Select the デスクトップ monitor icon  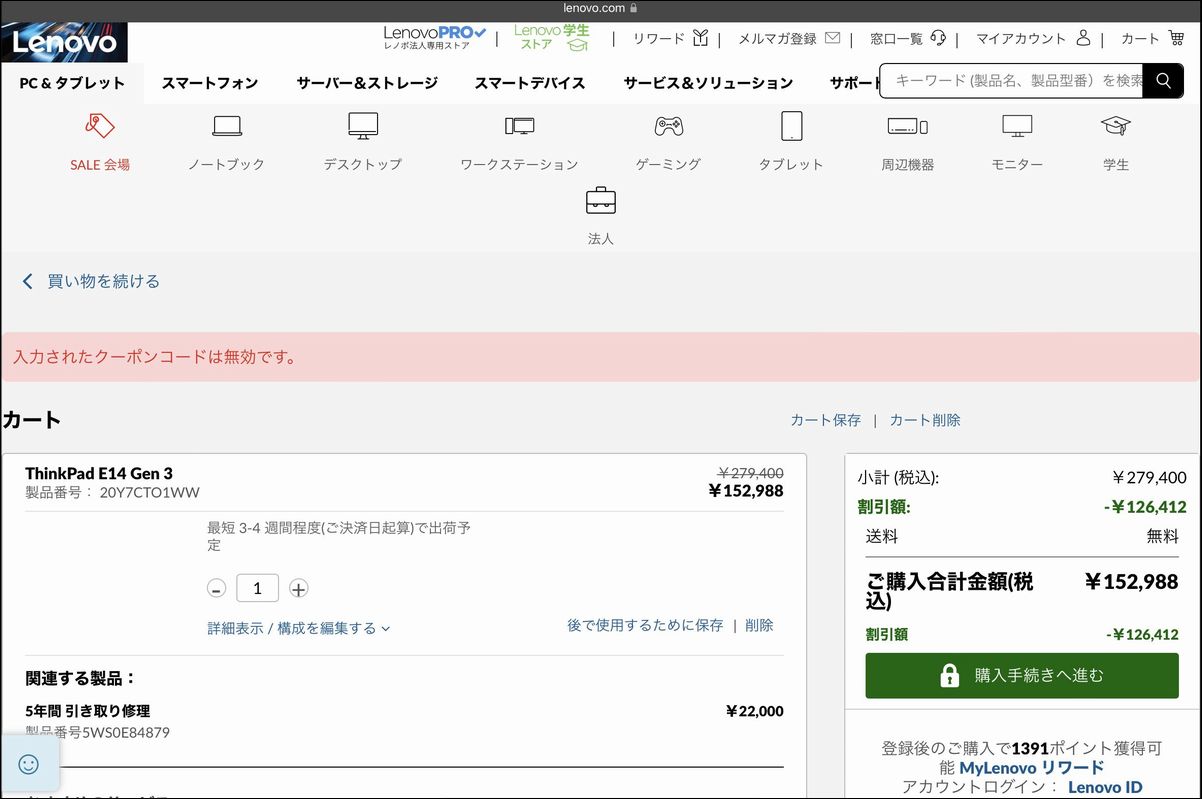tap(363, 126)
